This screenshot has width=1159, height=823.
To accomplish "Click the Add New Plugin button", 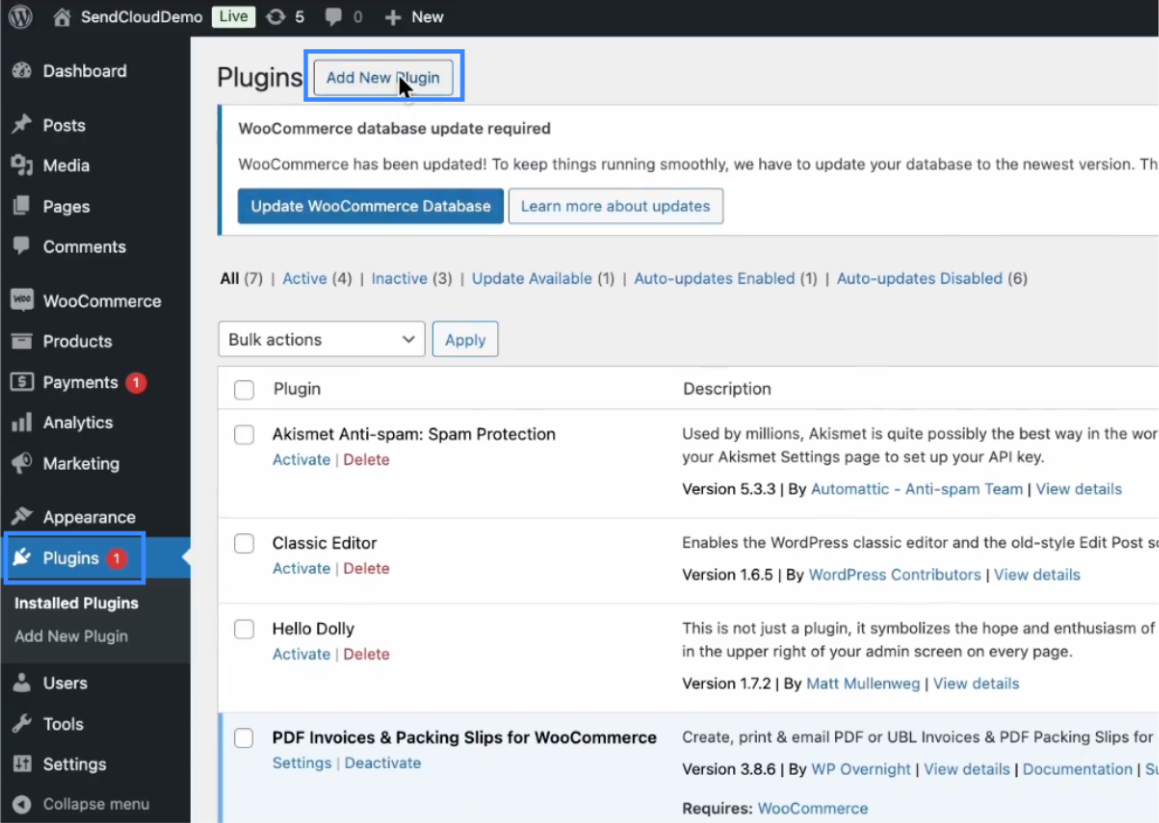I will (x=383, y=78).
